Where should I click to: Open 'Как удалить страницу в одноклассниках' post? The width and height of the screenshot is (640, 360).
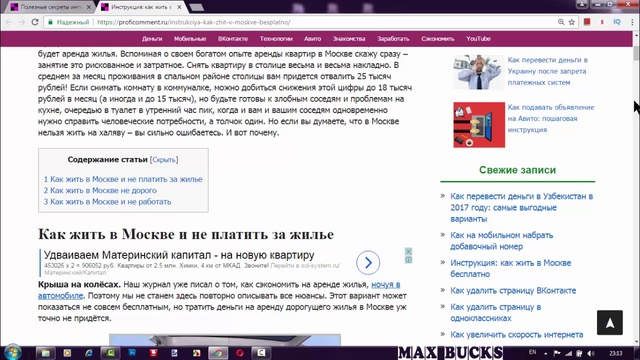[496, 313]
